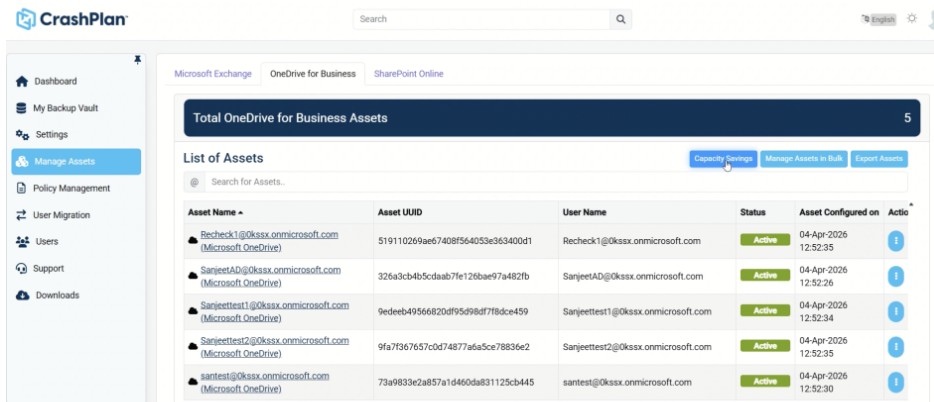Screen dimensions: 934x402
Task: Focus the Search for Assets field
Action: tap(556, 182)
